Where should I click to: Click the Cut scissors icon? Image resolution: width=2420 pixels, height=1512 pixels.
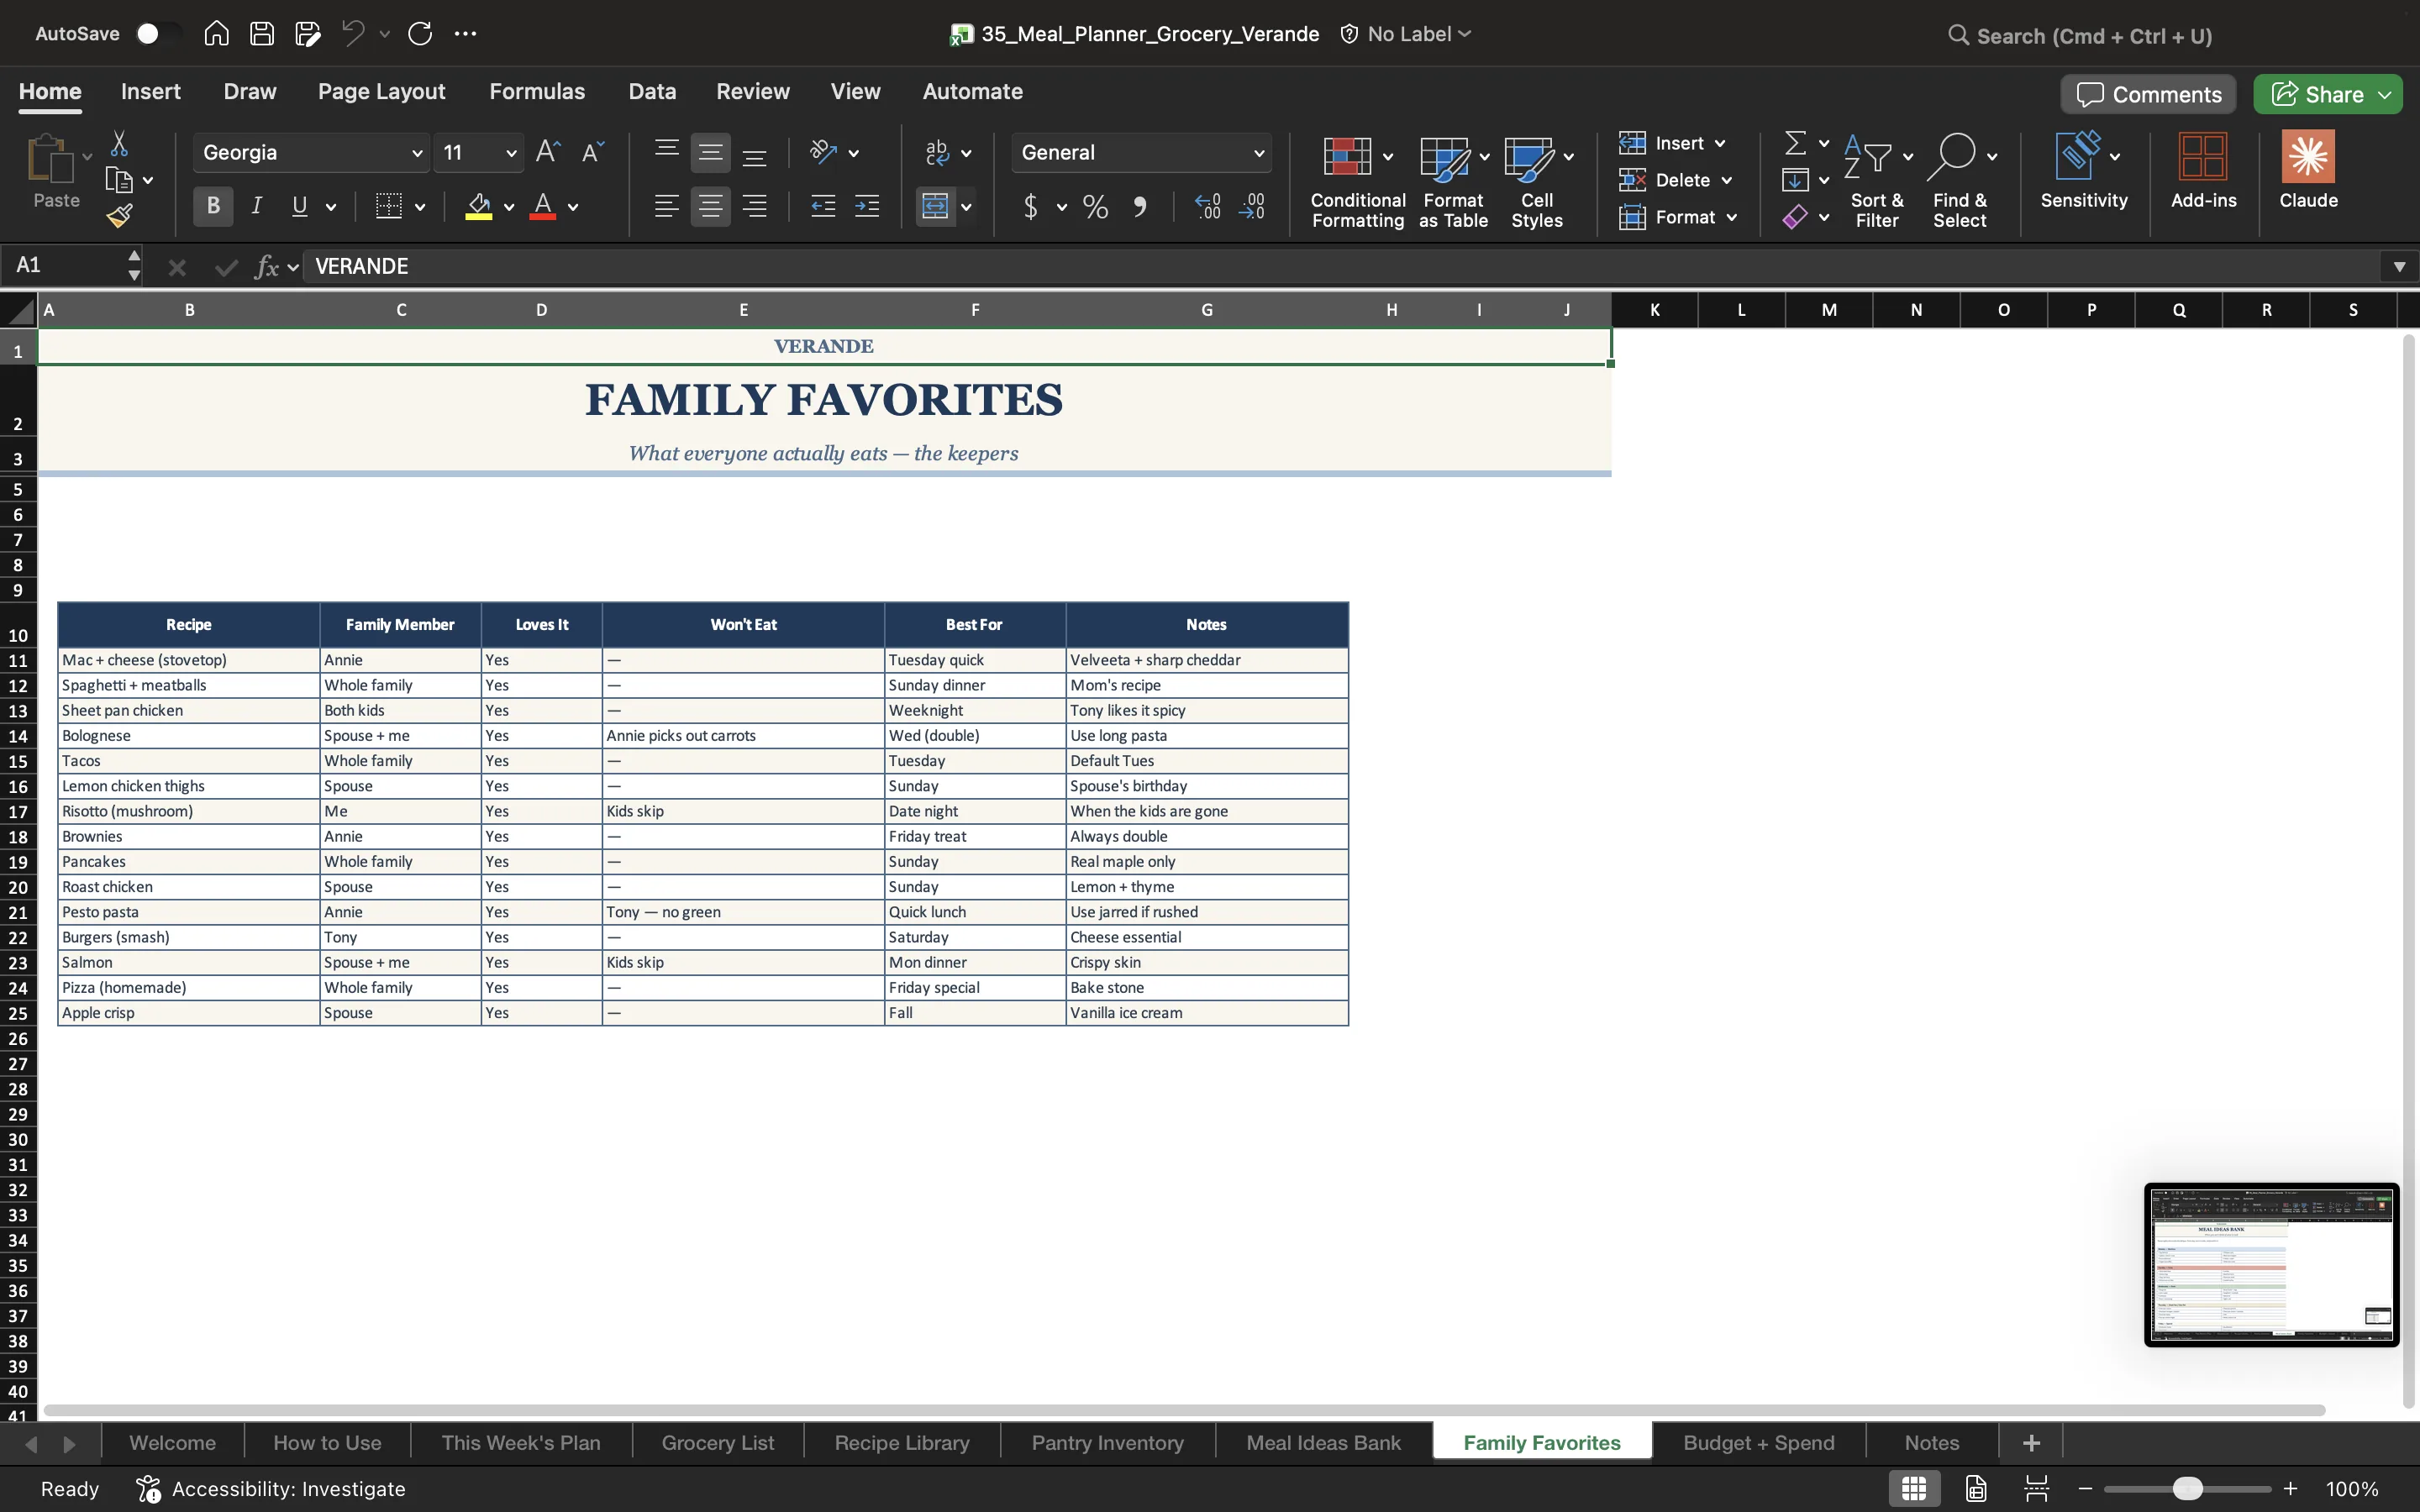pos(119,144)
